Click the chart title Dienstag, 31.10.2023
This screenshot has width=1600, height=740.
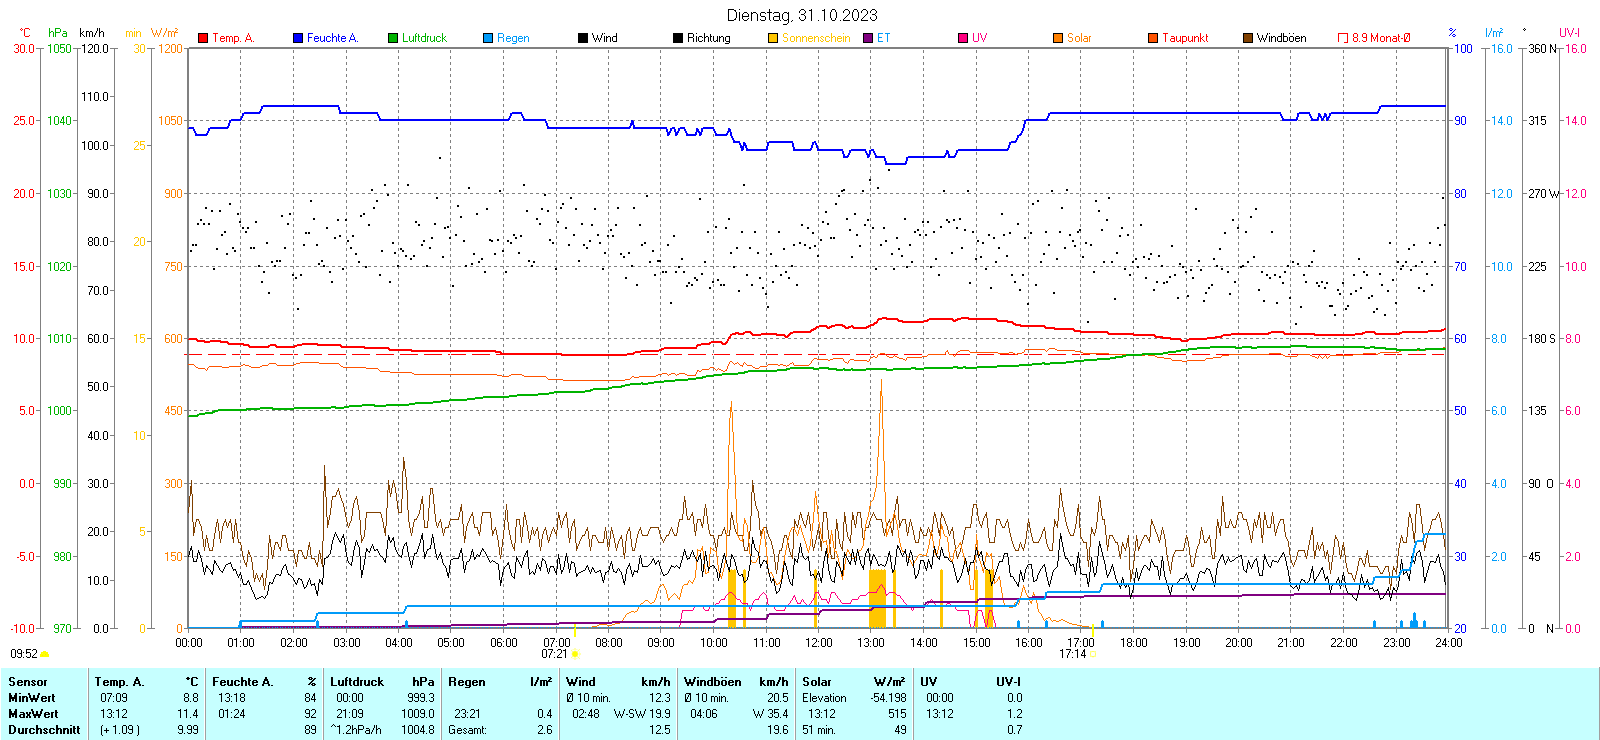802,15
